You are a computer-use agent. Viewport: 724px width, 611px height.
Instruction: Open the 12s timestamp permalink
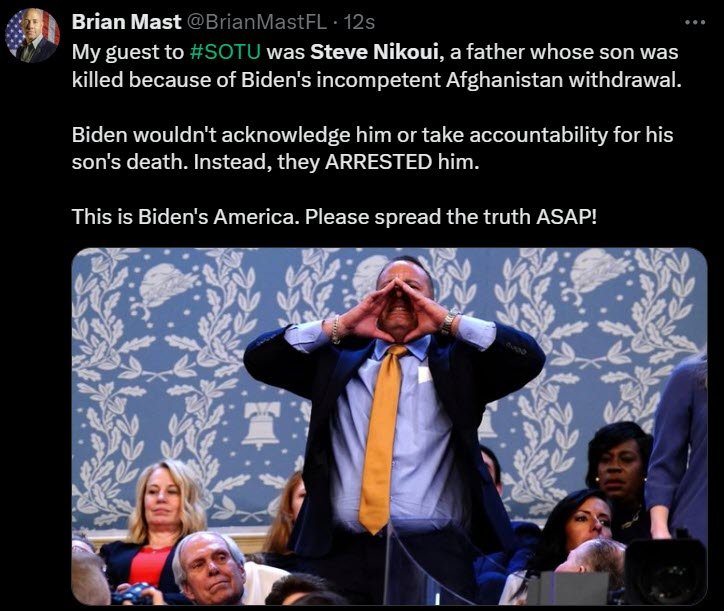(x=360, y=22)
